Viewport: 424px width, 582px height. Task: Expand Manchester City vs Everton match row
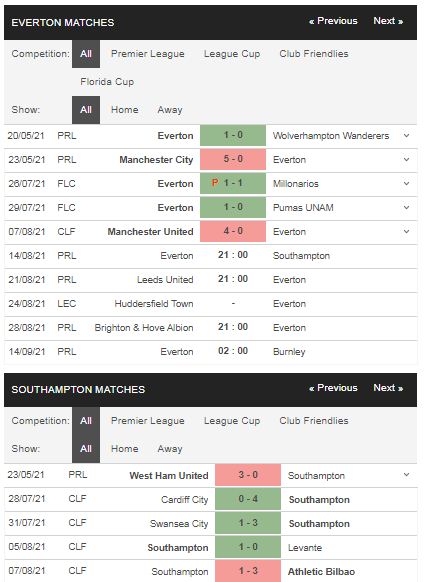(x=407, y=160)
